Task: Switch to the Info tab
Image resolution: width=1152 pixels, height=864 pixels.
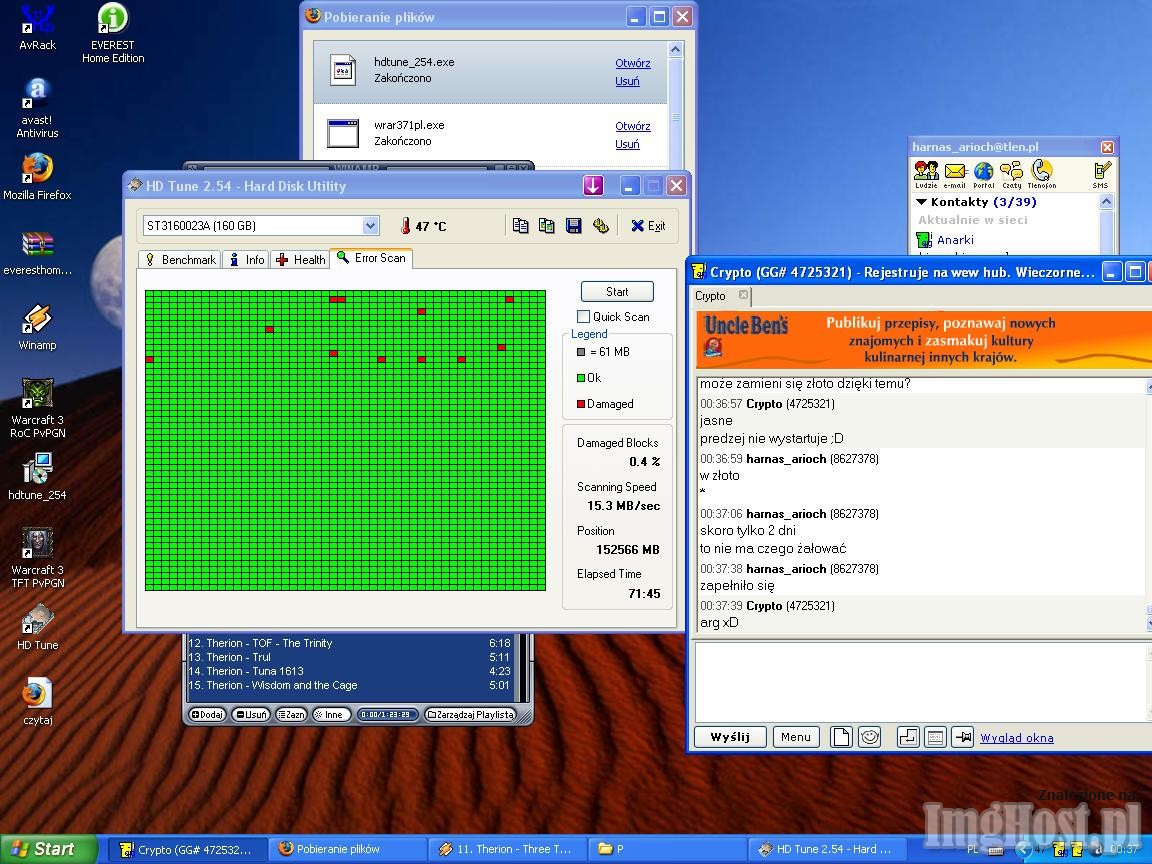Action: click(247, 259)
